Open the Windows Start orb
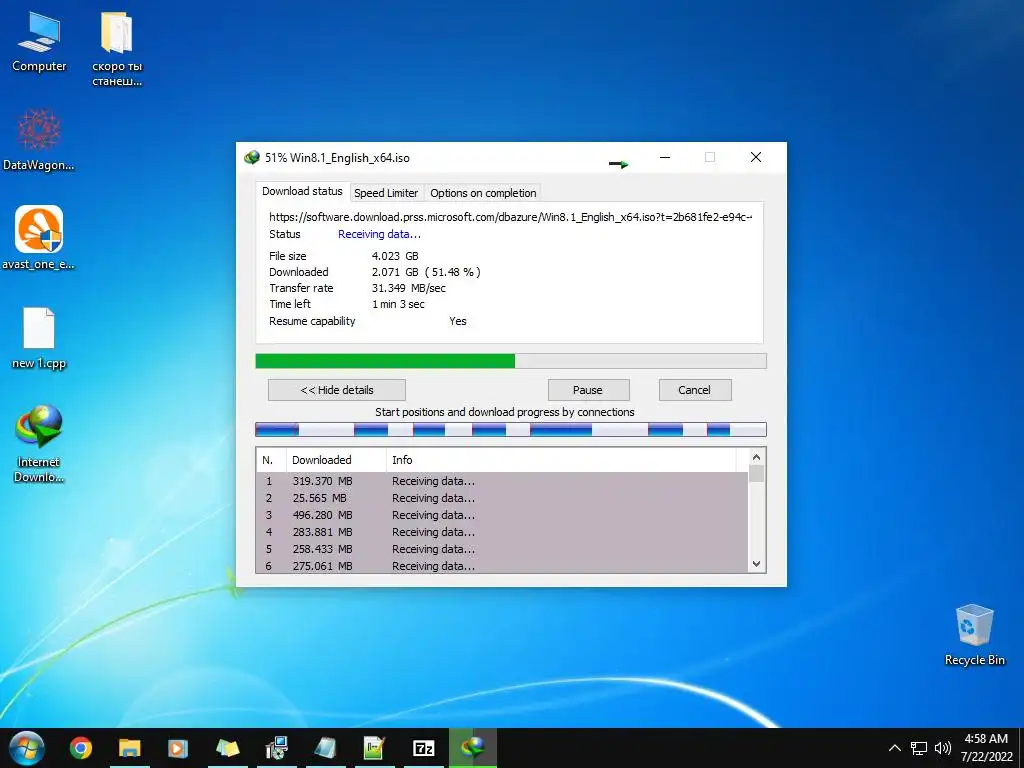1024x768 pixels. (x=27, y=748)
